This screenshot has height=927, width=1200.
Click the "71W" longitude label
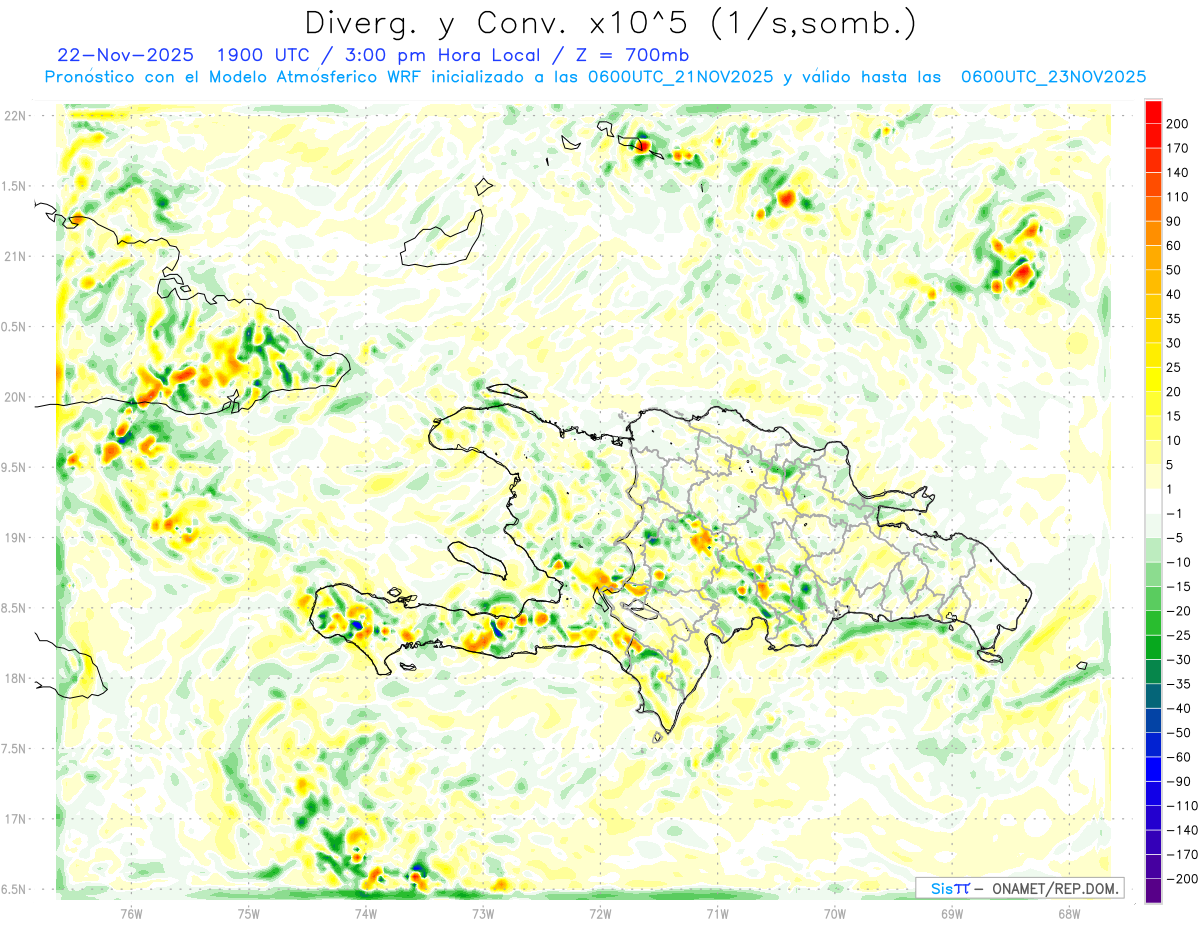coord(717,913)
